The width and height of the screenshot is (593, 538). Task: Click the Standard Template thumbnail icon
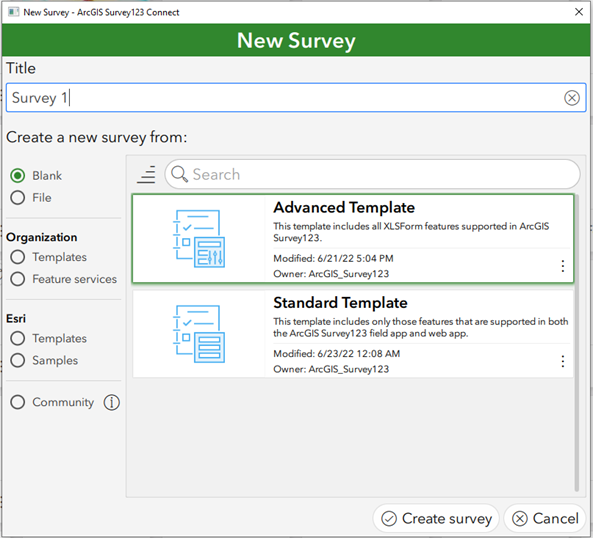pos(199,334)
